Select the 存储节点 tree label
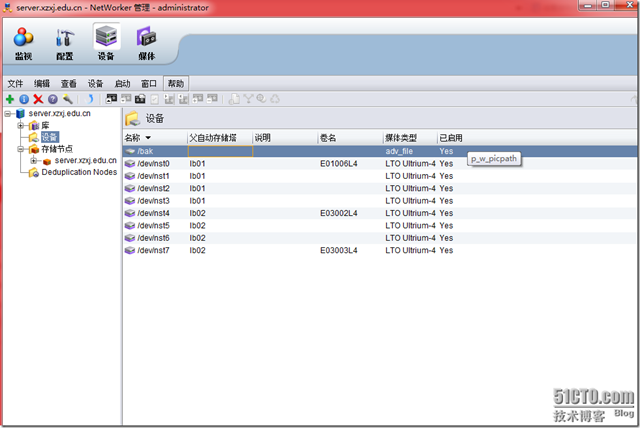The height and width of the screenshot is (428, 640). (57, 149)
